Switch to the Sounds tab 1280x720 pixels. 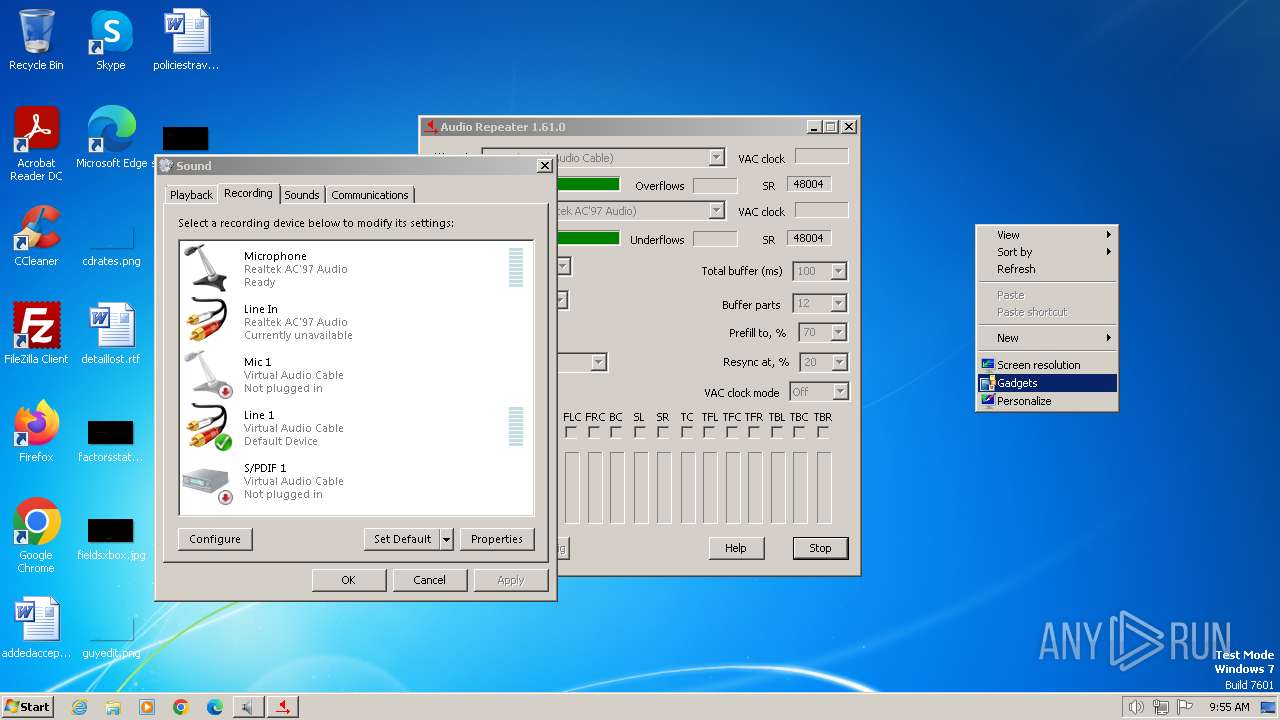[302, 195]
